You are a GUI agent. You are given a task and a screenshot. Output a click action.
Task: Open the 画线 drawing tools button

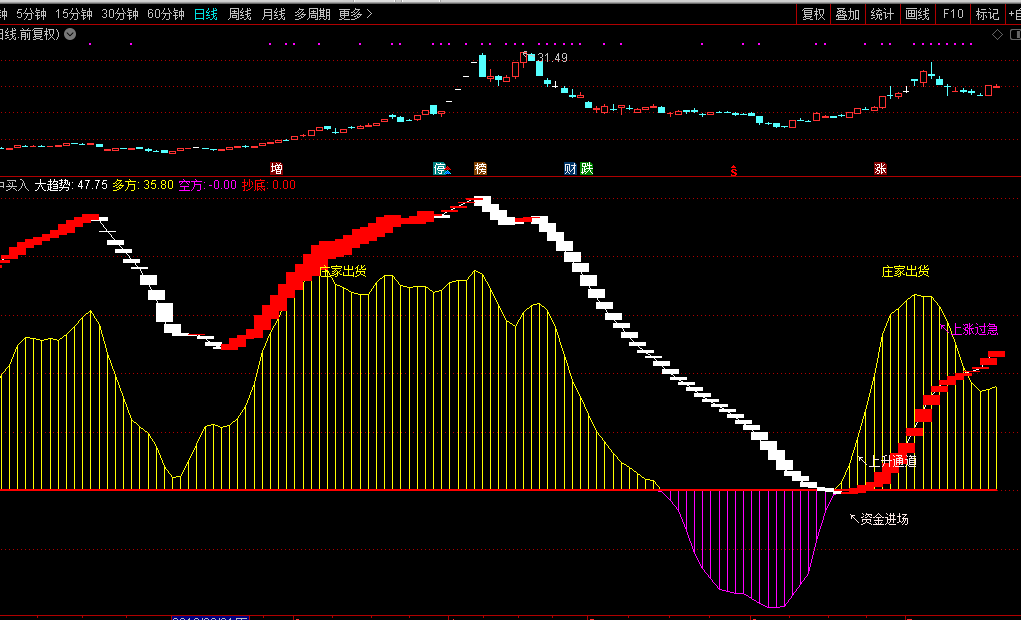click(x=918, y=14)
